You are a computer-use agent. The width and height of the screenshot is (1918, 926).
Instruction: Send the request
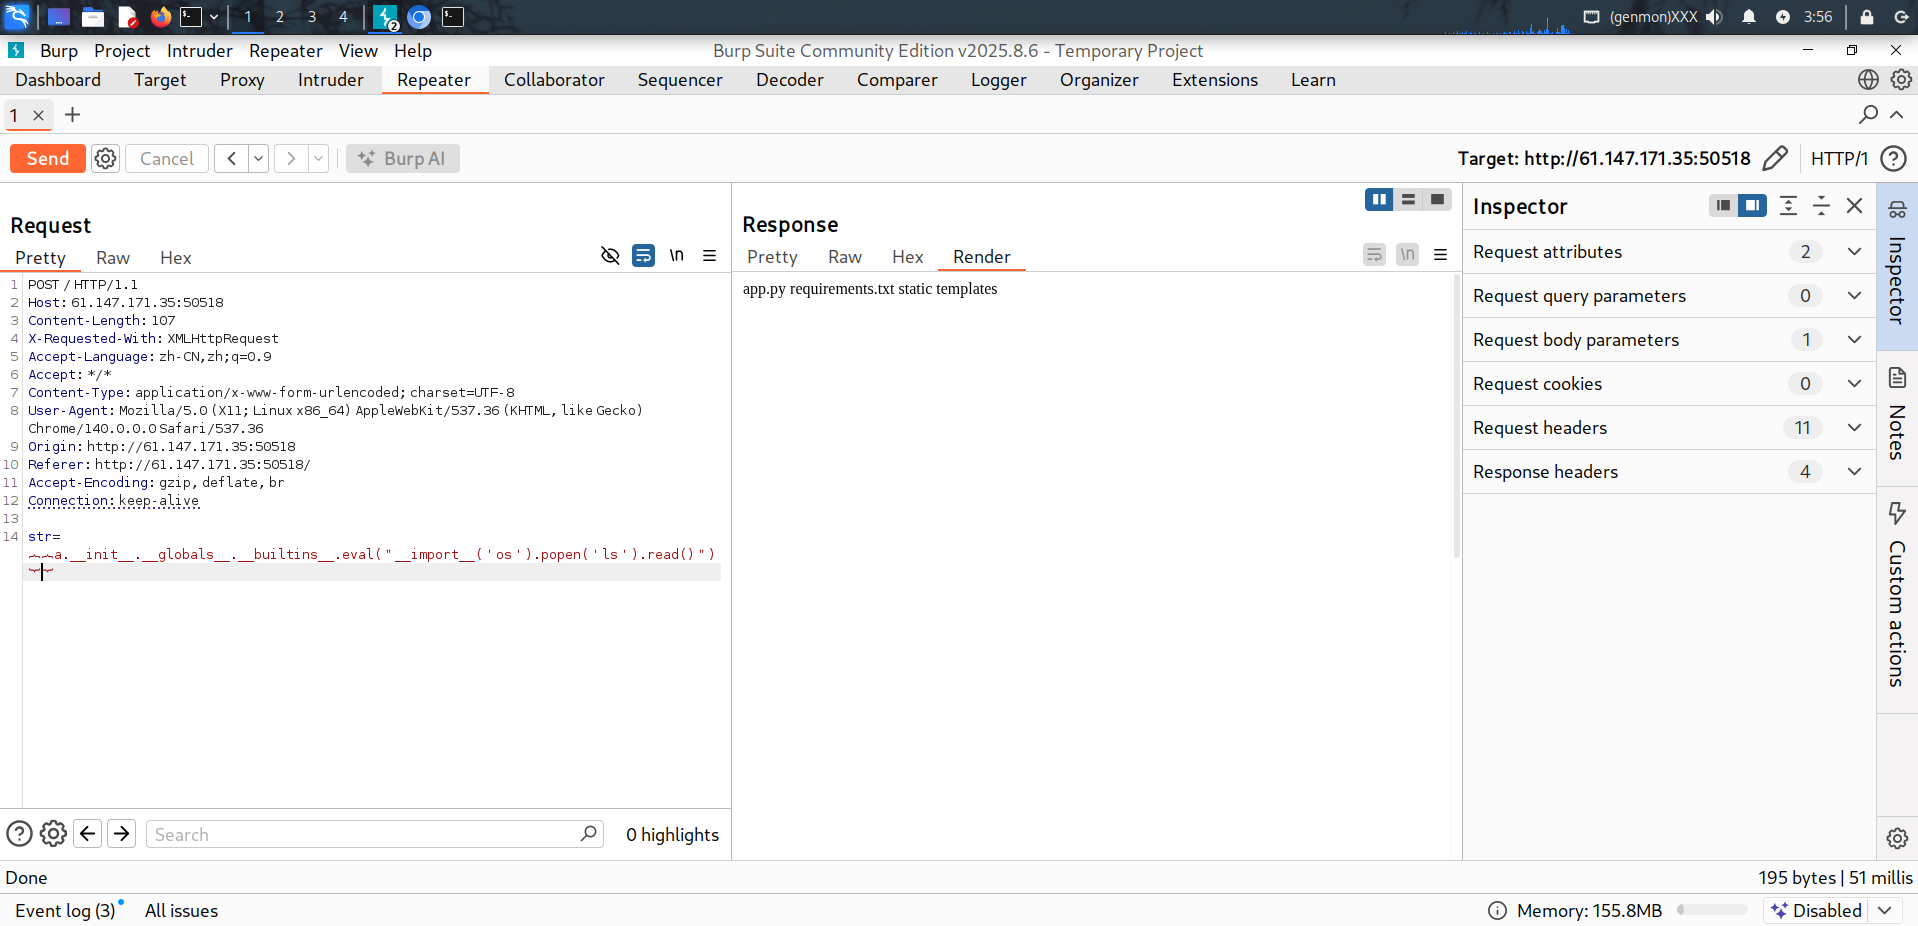coord(48,158)
